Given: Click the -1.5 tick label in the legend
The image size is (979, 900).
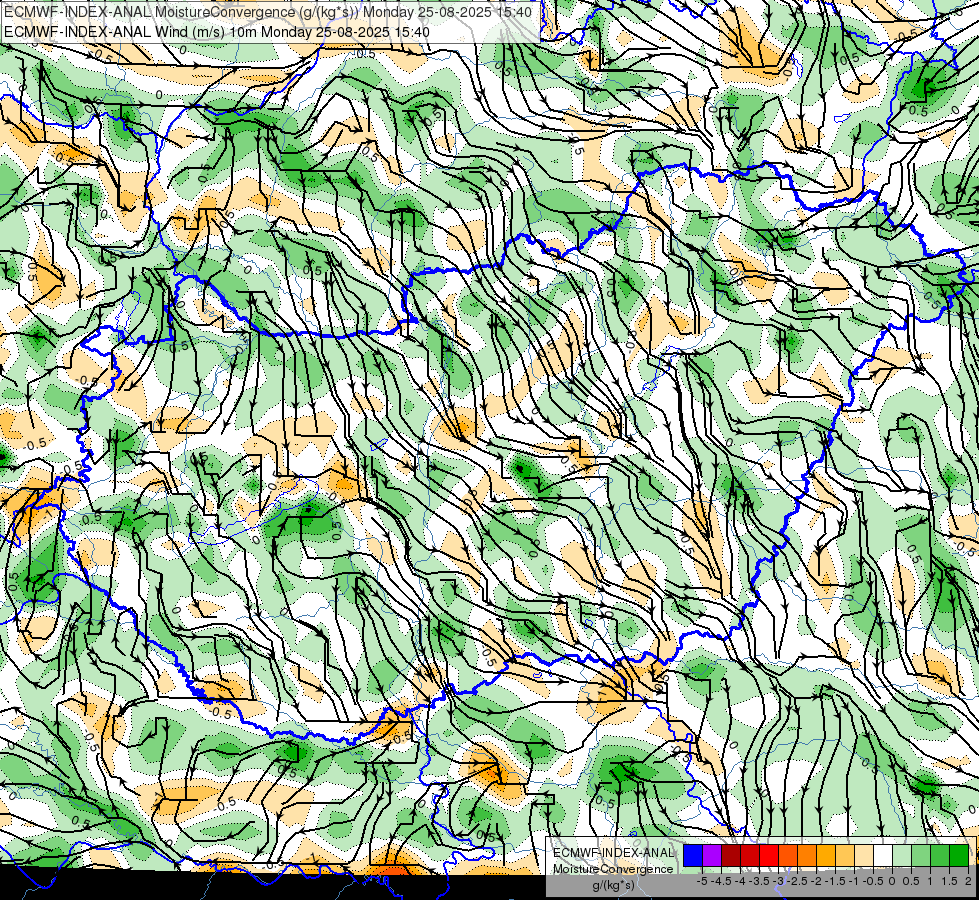Looking at the screenshot, I should tap(835, 881).
